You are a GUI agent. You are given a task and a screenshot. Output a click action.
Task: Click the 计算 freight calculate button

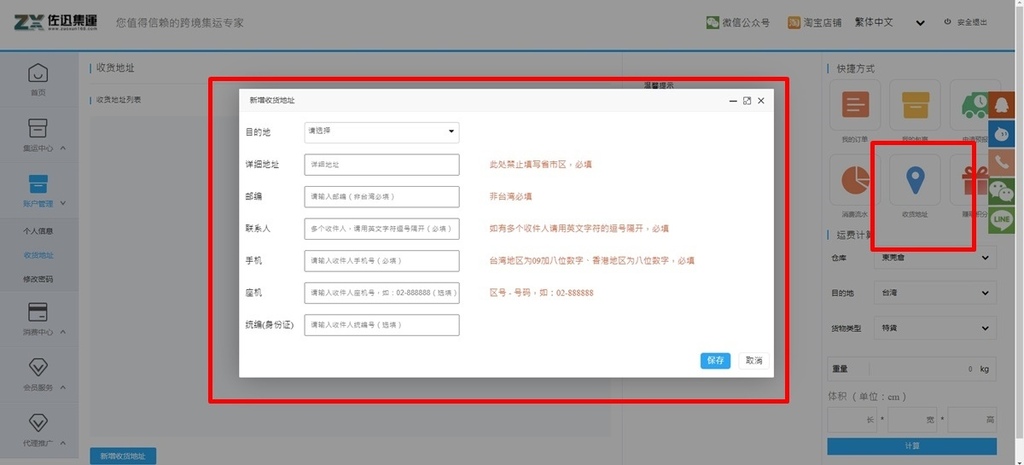912,446
